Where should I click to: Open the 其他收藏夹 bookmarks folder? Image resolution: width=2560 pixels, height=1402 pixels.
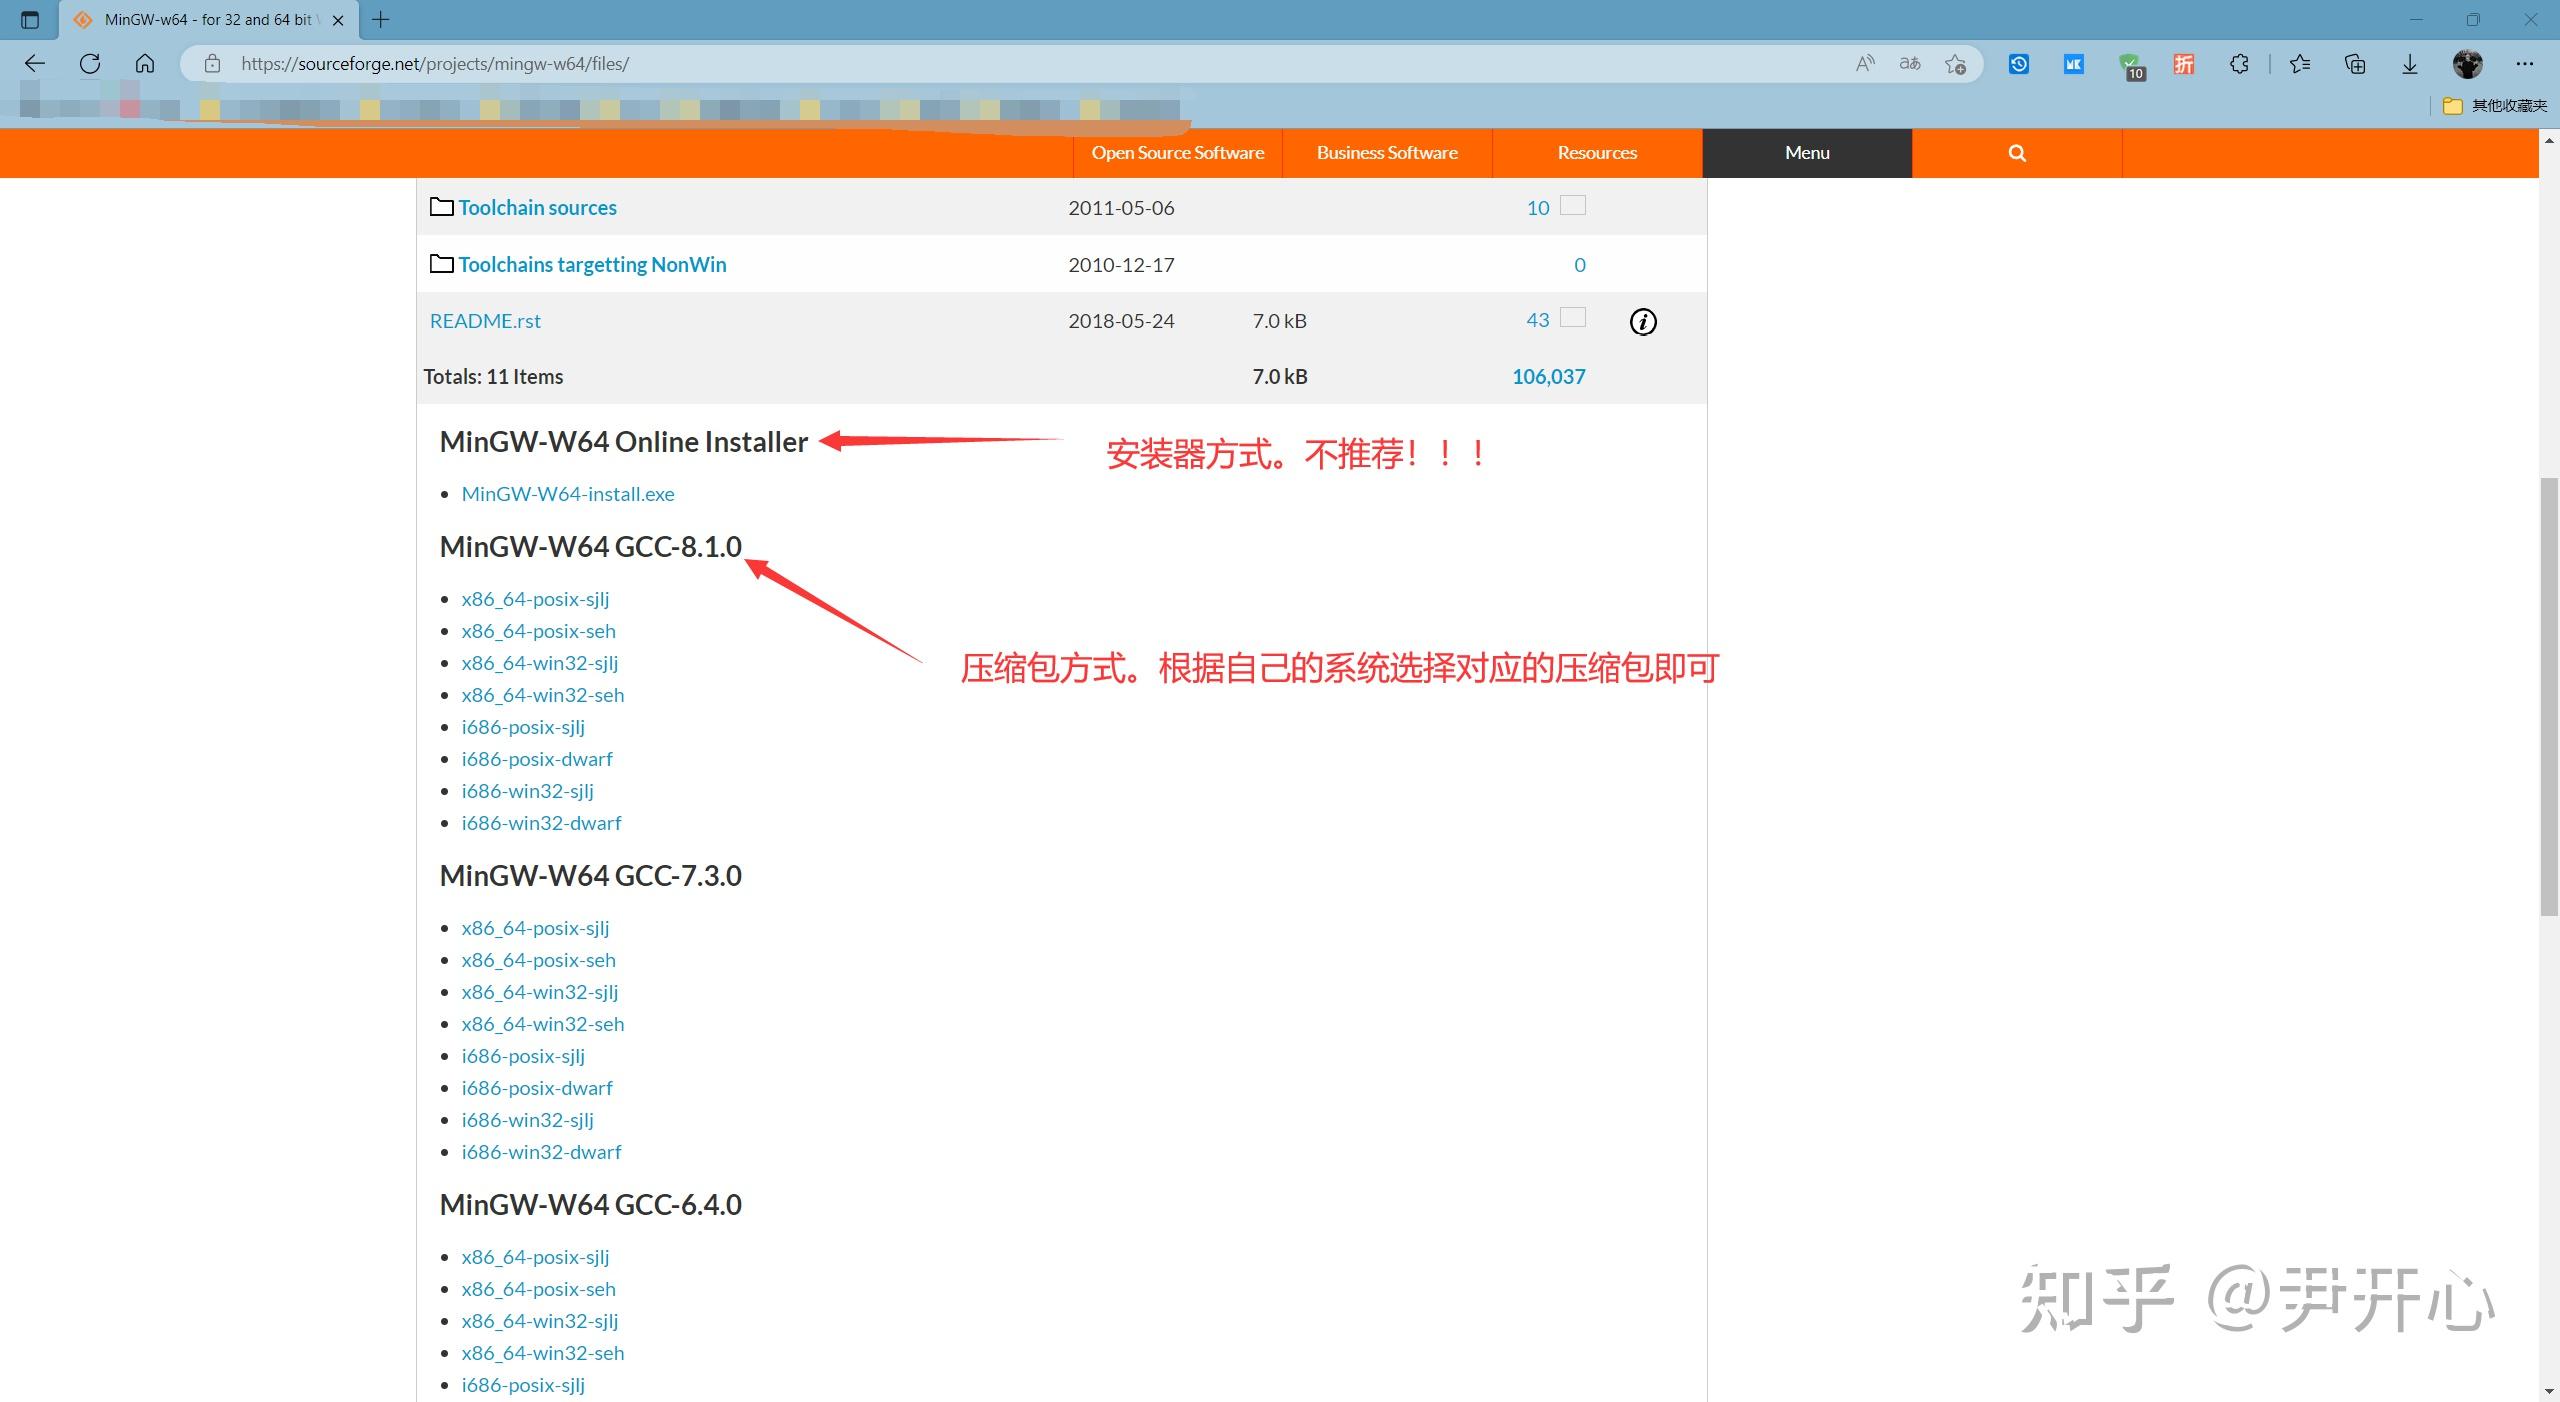coord(2495,105)
